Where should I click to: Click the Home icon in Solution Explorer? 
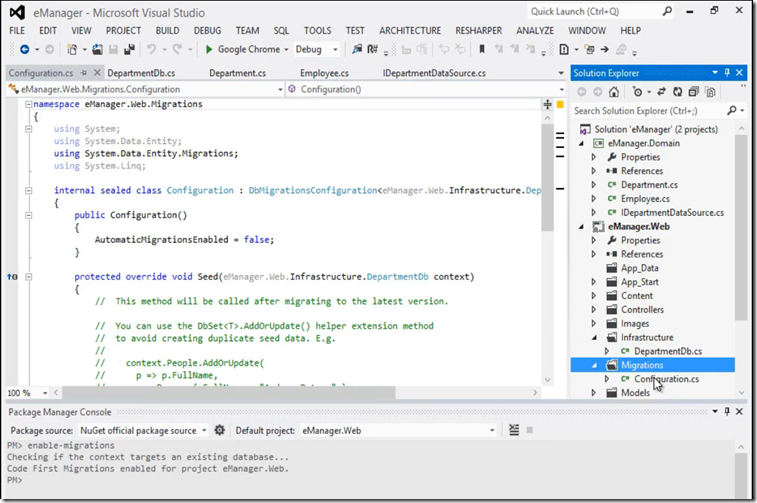[614, 92]
